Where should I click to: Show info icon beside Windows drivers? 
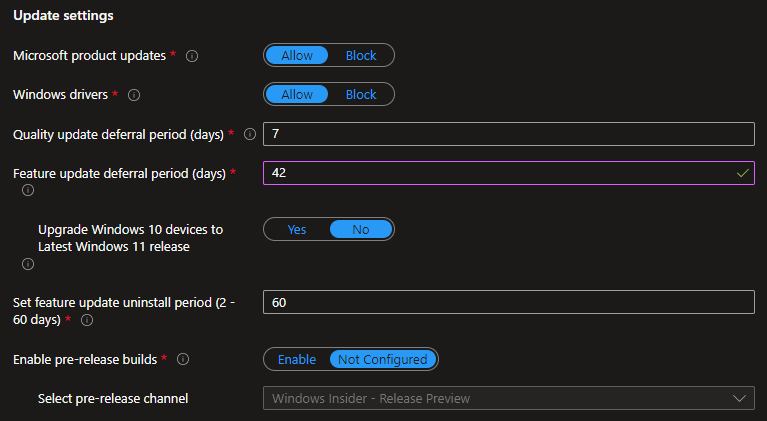[134, 95]
